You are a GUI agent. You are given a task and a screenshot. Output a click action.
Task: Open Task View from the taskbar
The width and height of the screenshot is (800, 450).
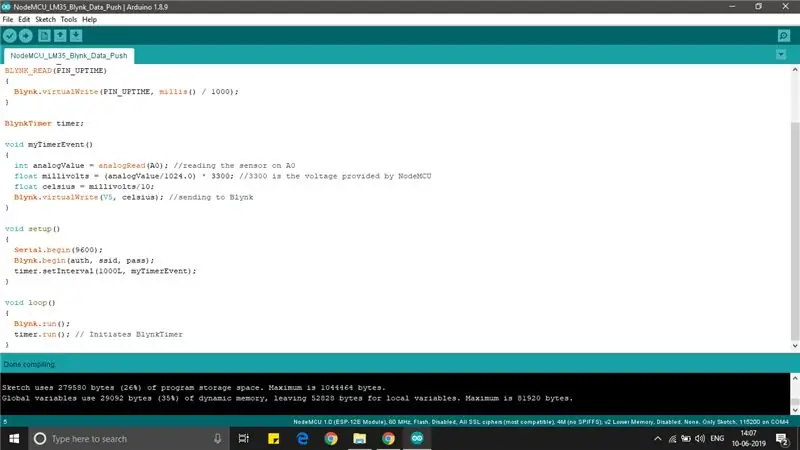click(243, 439)
